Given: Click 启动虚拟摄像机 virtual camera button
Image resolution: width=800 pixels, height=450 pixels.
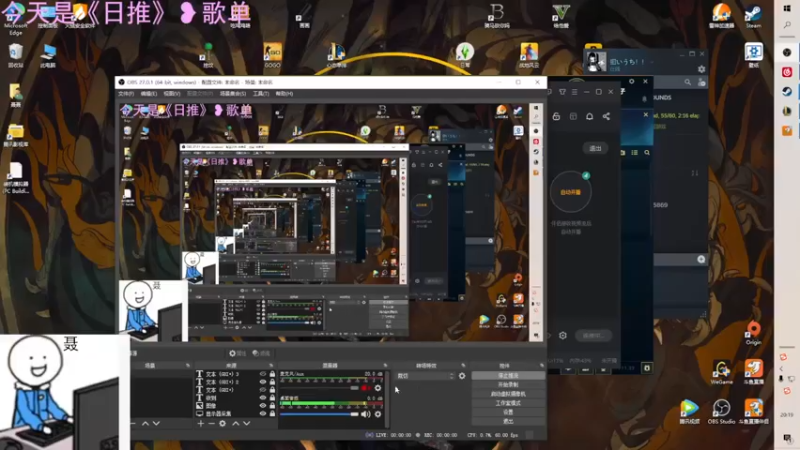Looking at the screenshot, I should coord(508,394).
